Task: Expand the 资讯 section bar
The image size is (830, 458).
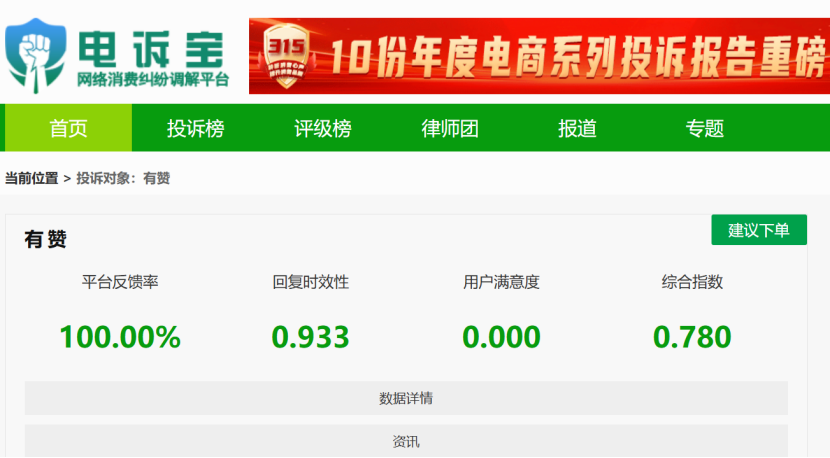Action: (x=406, y=441)
